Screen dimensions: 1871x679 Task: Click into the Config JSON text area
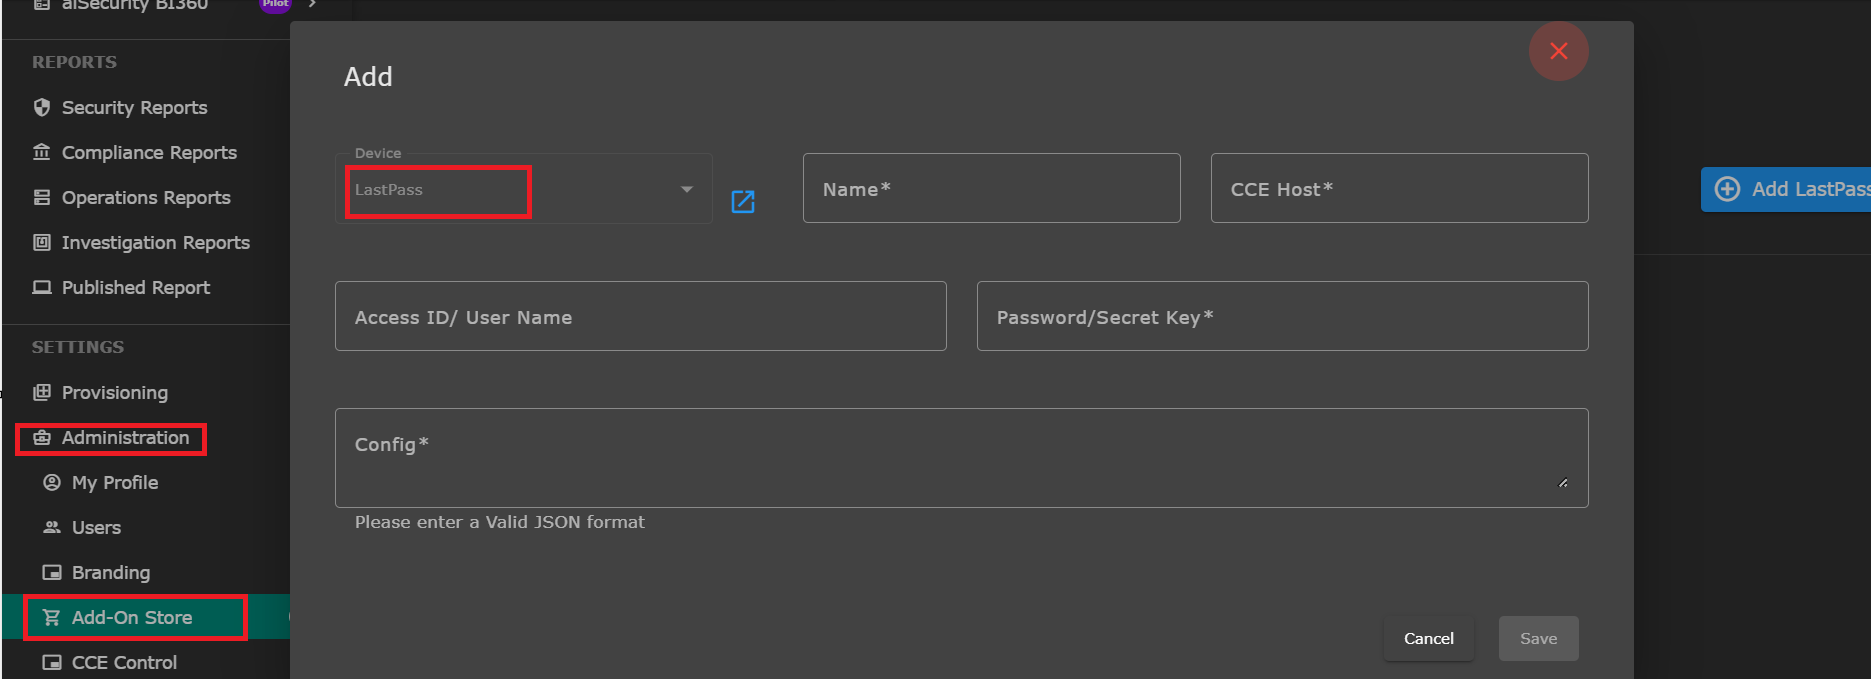tap(961, 458)
